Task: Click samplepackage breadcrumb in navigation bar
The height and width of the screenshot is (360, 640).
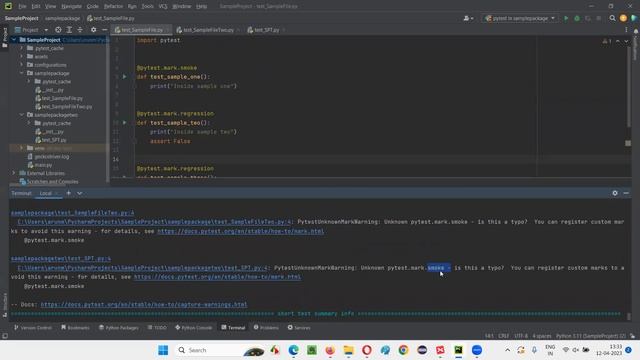Action: (x=62, y=18)
